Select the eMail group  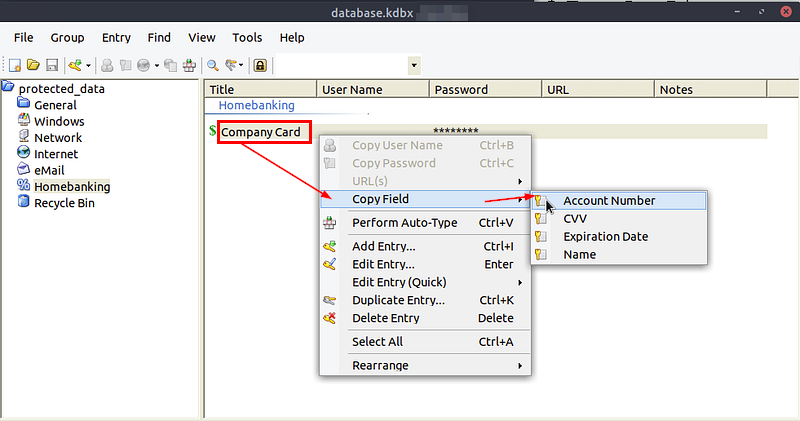click(x=49, y=170)
